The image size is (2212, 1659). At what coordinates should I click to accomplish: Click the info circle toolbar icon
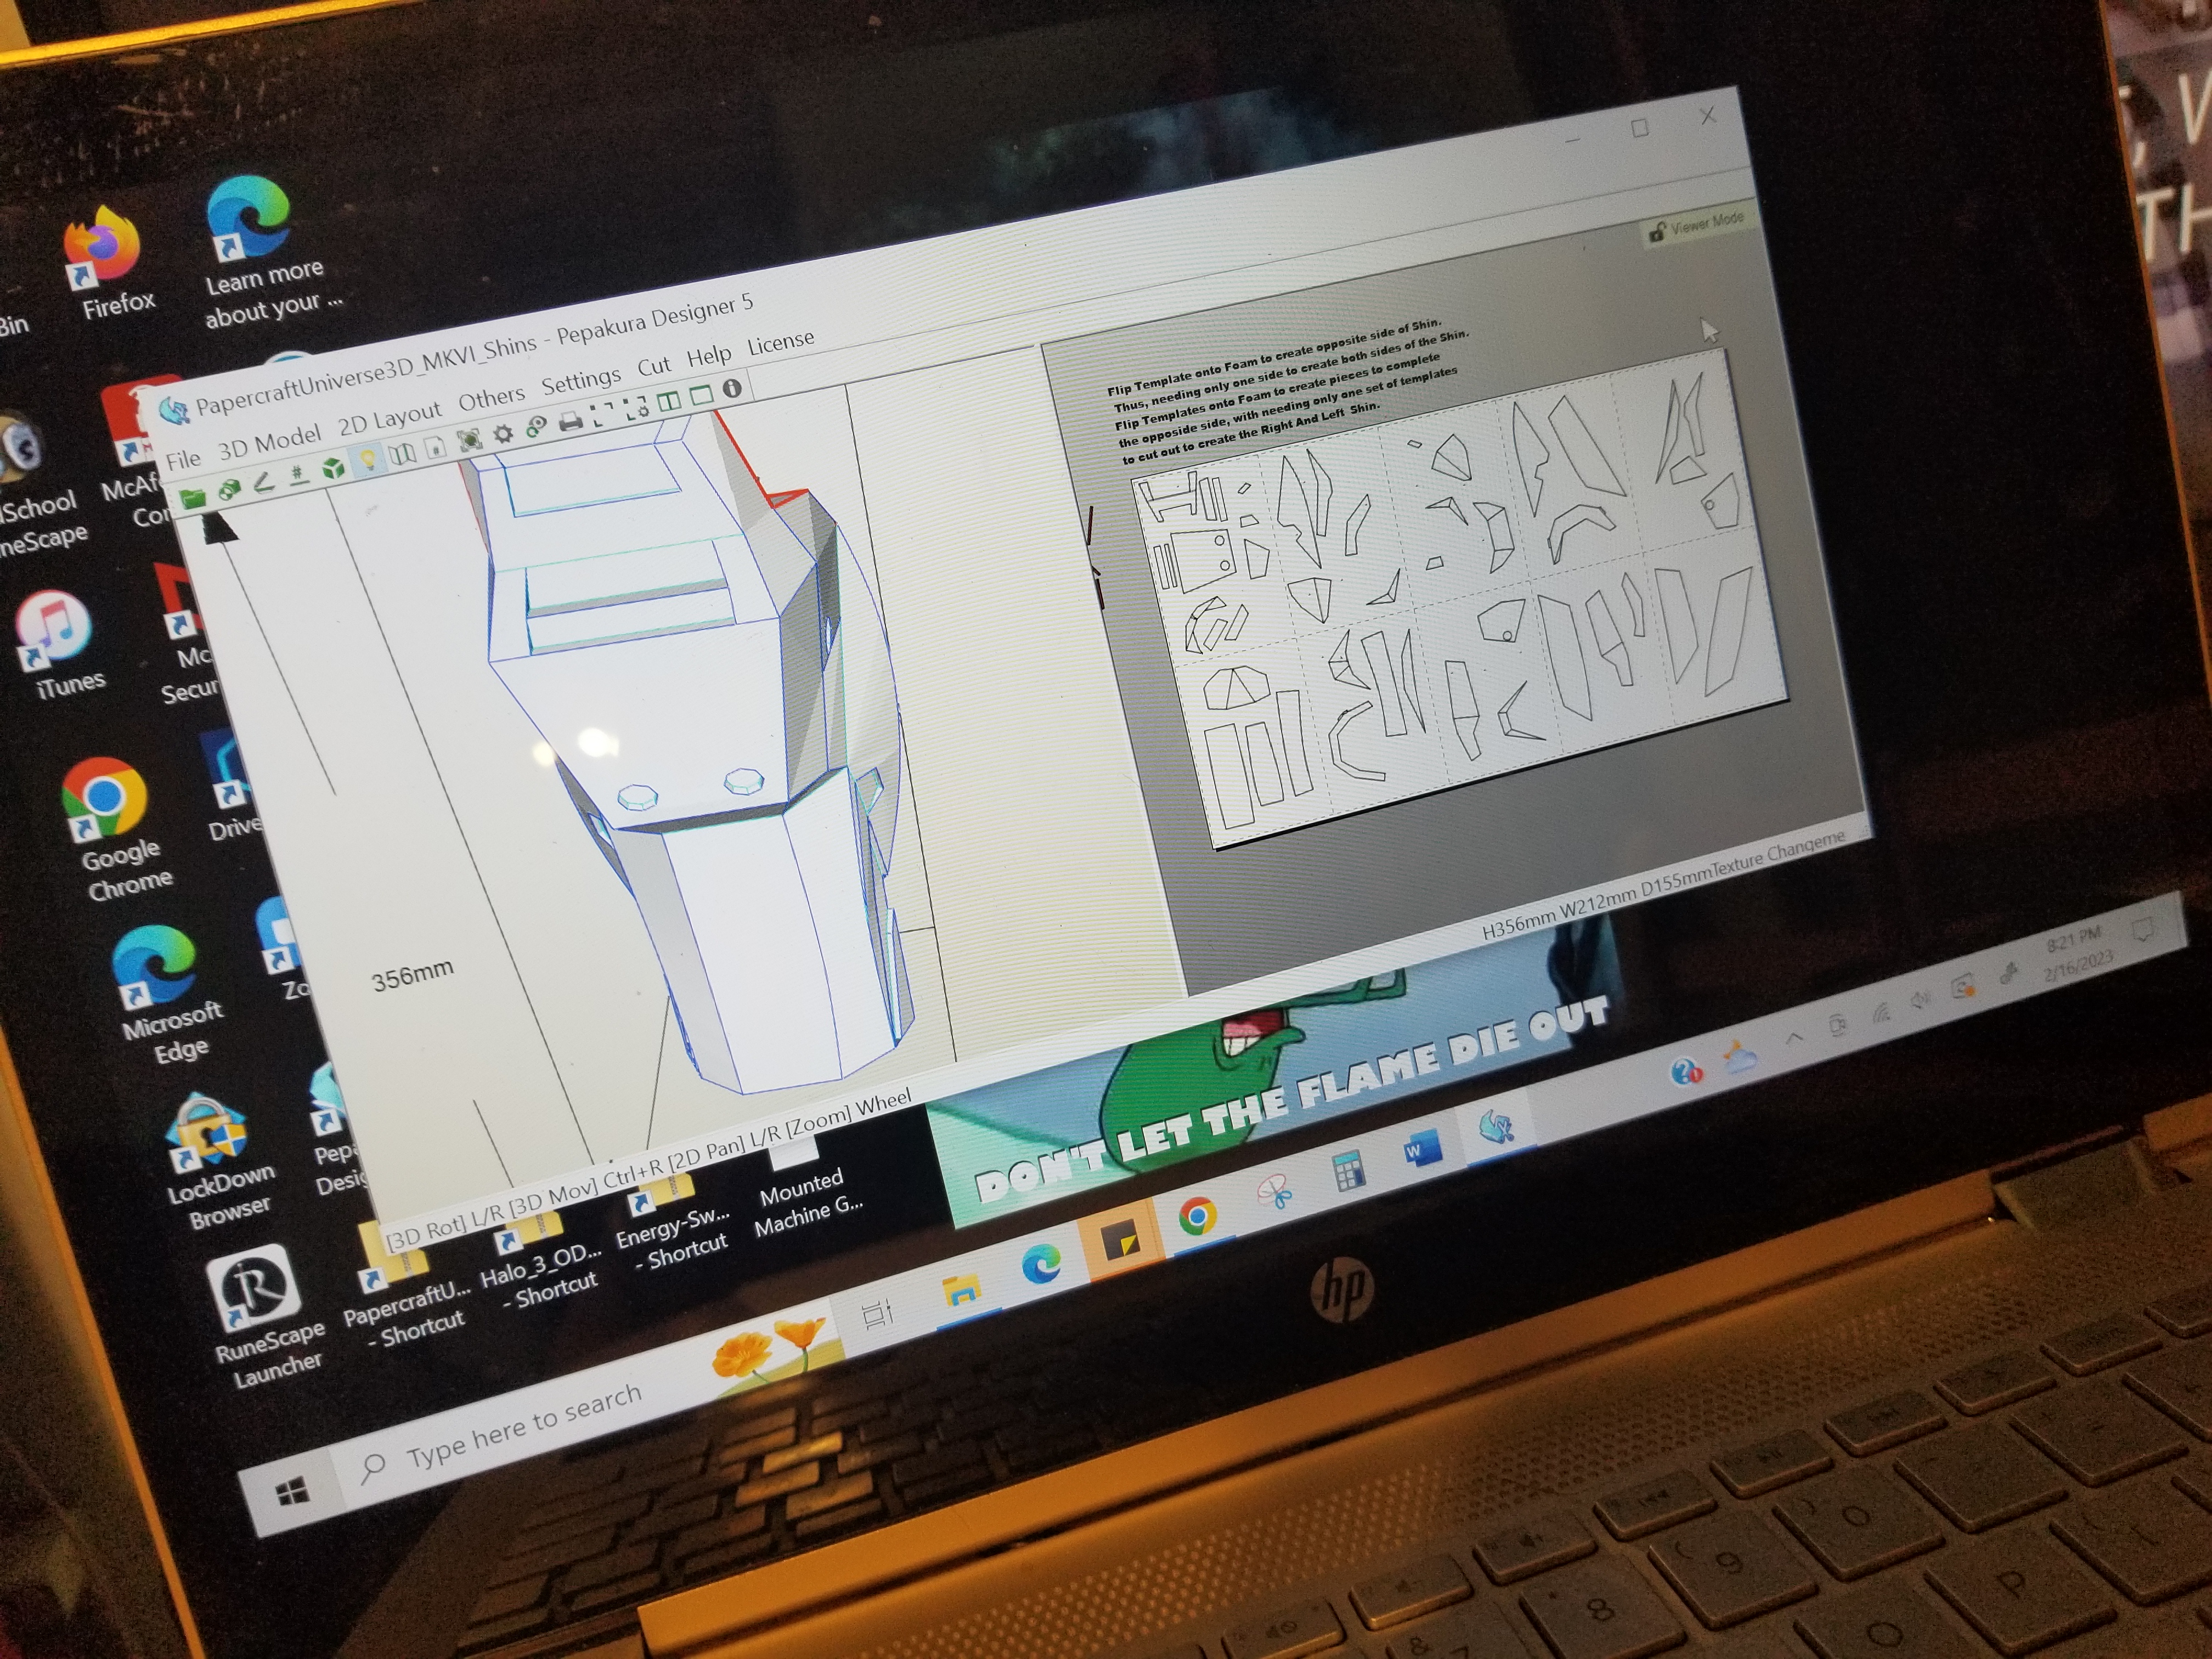click(x=732, y=389)
